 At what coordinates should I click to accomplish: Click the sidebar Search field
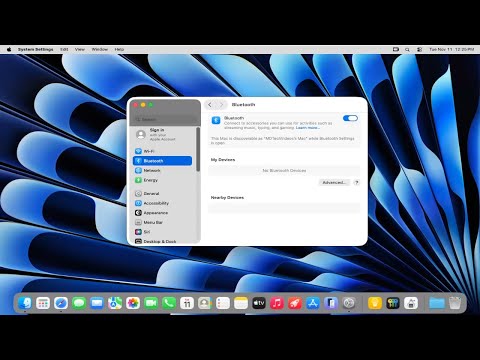pos(165,119)
